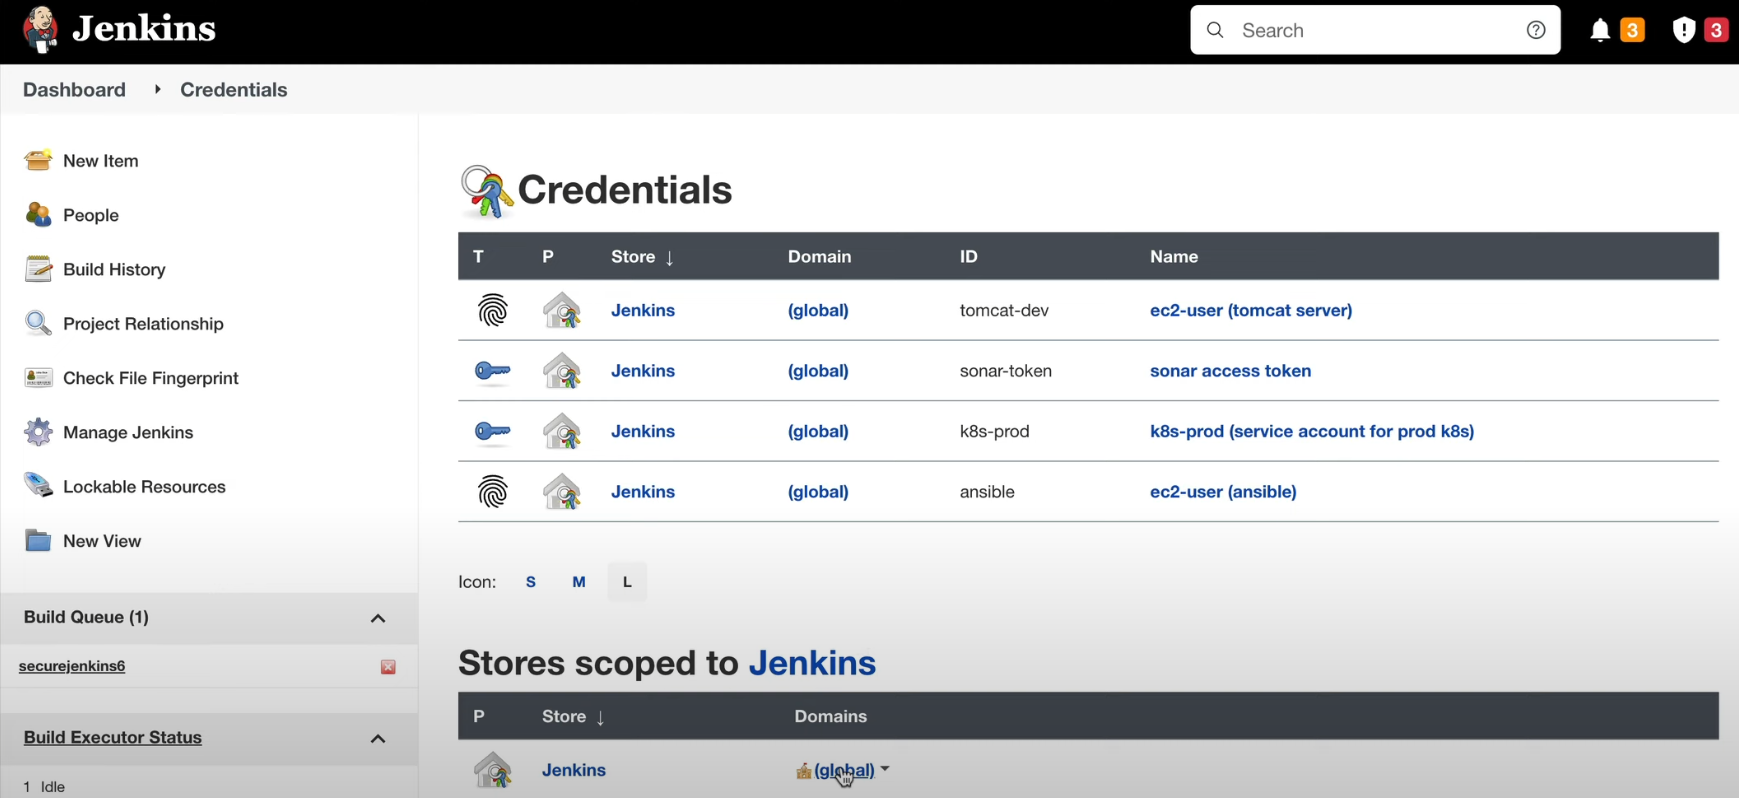Click the Jenkins butler logo icon

click(x=41, y=29)
